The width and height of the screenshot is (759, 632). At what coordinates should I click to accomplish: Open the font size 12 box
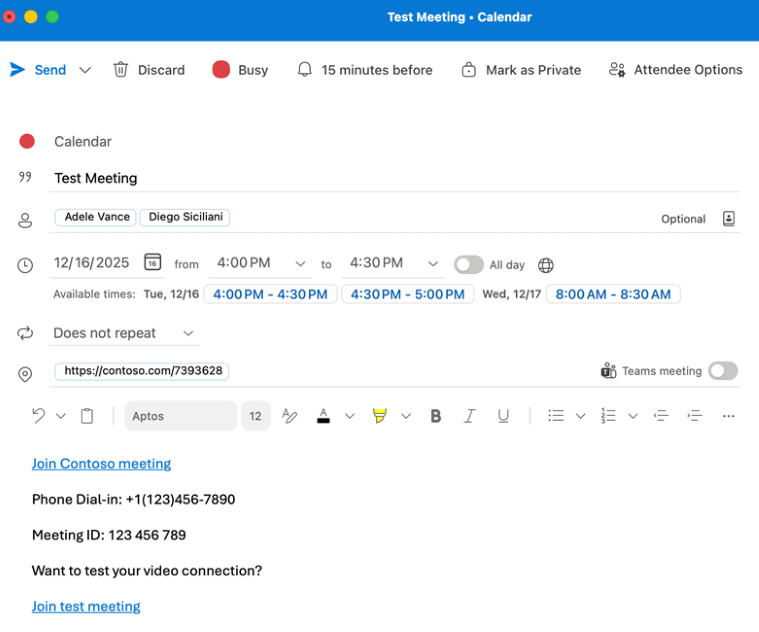coord(256,416)
